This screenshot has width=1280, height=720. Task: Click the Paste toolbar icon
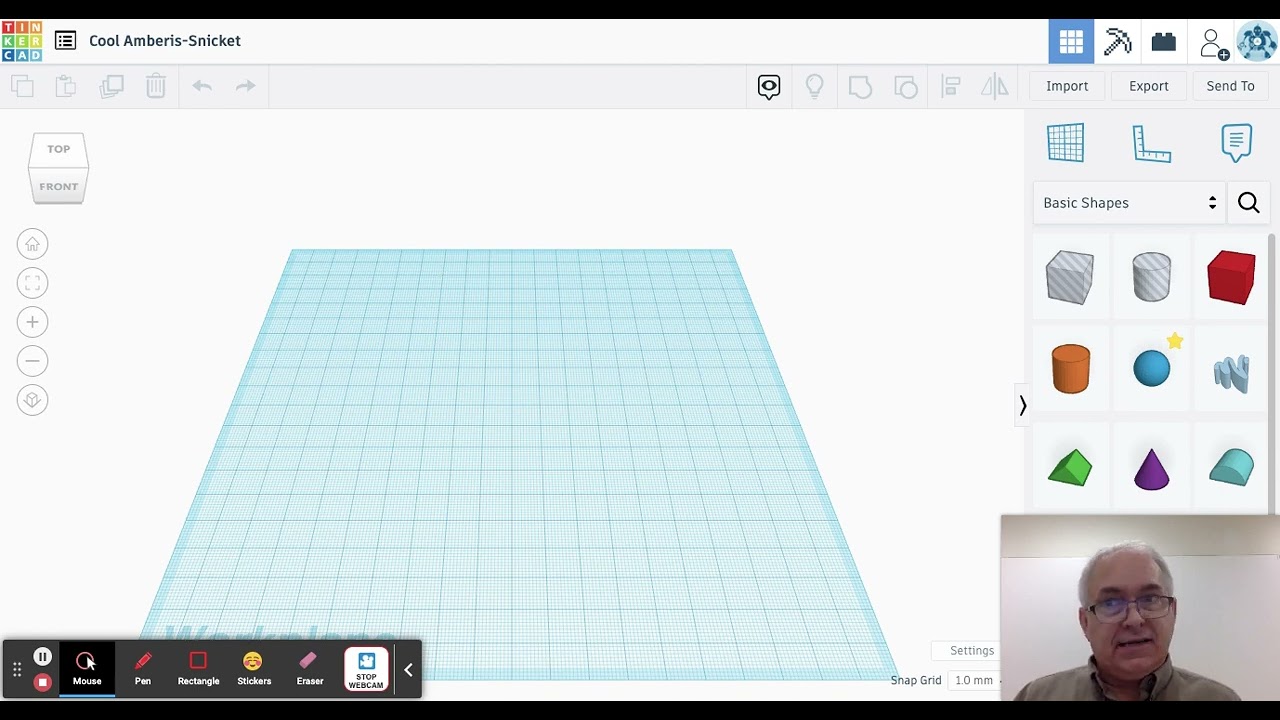[x=66, y=86]
